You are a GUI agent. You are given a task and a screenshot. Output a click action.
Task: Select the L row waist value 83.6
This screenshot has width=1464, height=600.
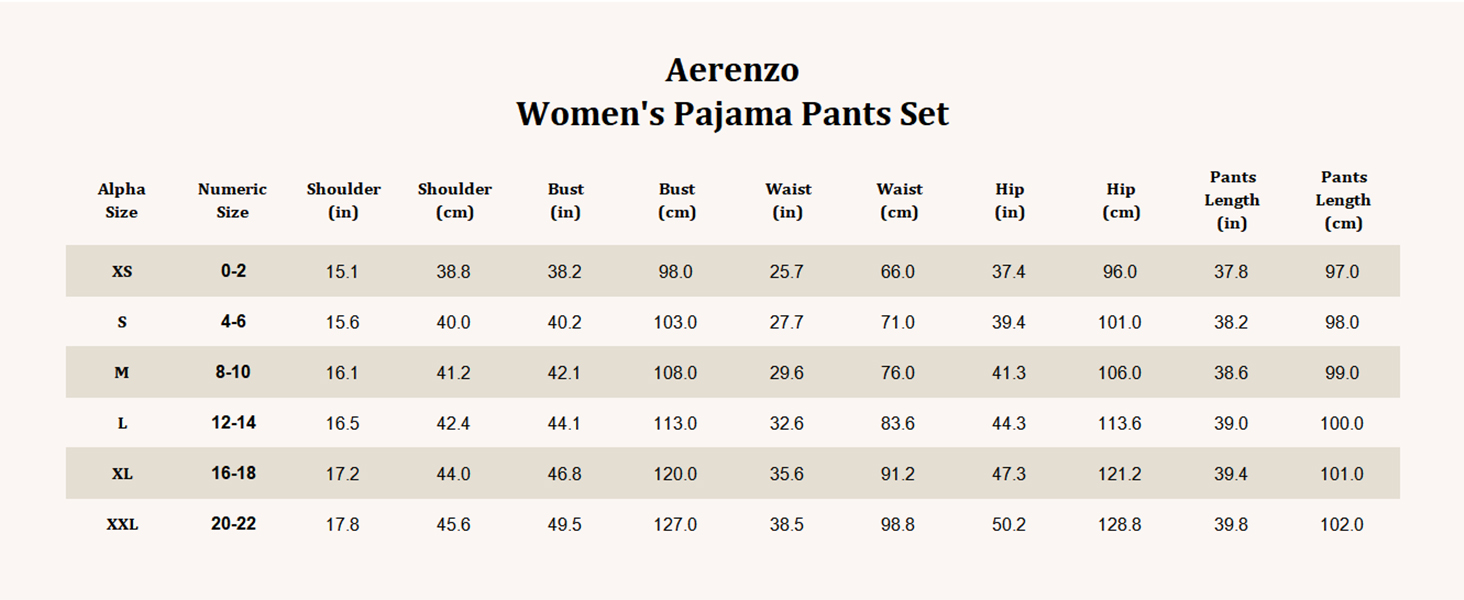coord(898,423)
